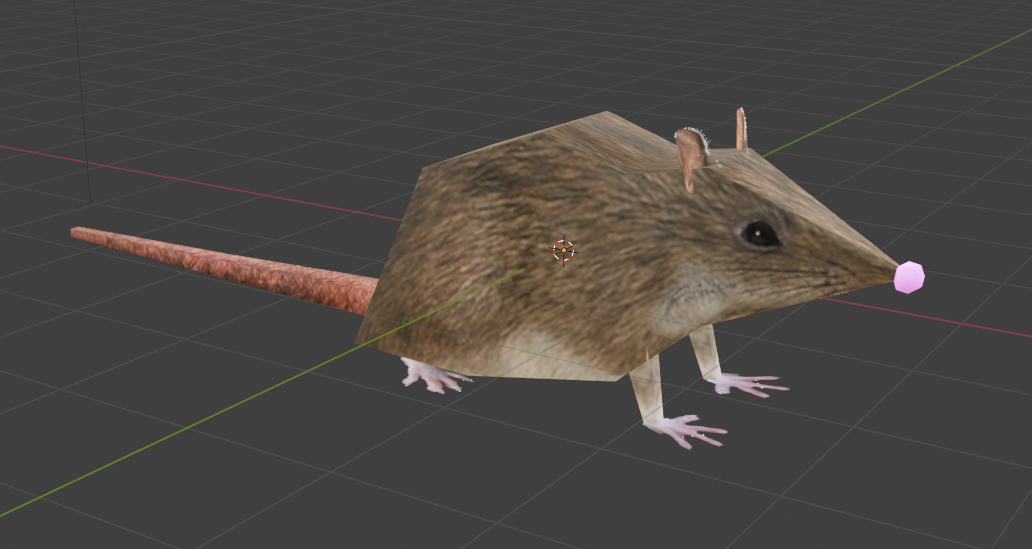Click the rat's smaller far ear
This screenshot has height=549, width=1032.
(x=741, y=130)
